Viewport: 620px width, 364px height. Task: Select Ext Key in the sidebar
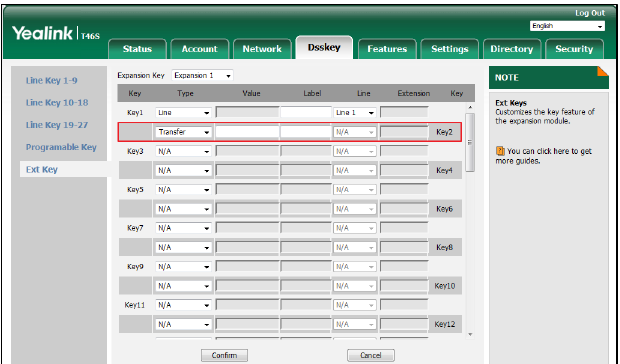(42, 169)
